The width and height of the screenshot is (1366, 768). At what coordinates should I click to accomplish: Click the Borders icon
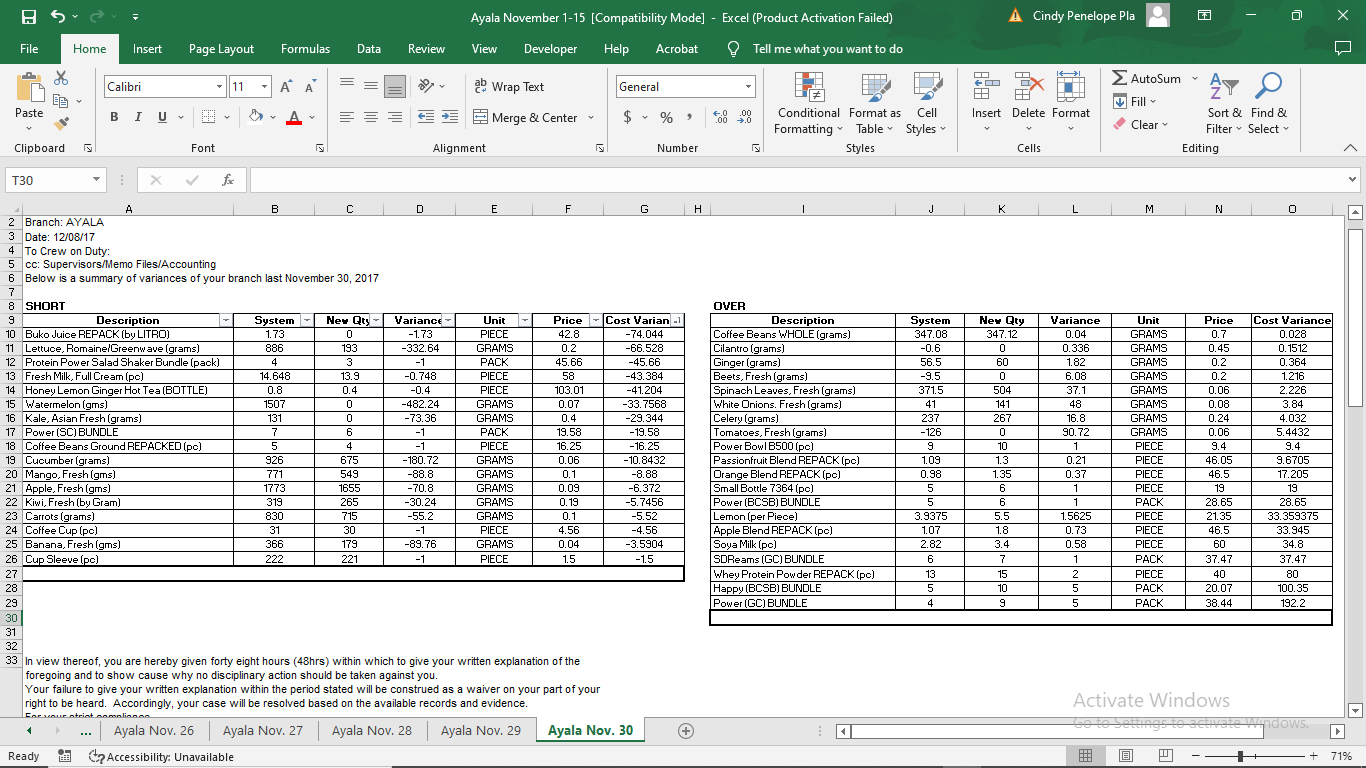pyautogui.click(x=208, y=117)
